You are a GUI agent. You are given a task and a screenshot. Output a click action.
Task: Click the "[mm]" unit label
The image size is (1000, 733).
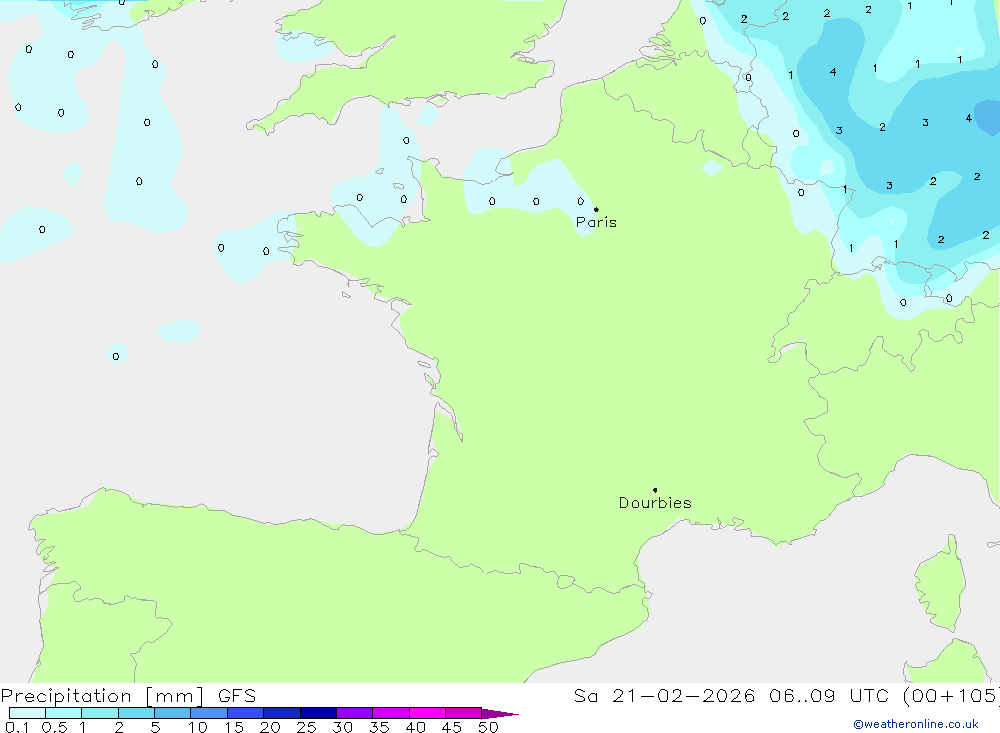174,696
